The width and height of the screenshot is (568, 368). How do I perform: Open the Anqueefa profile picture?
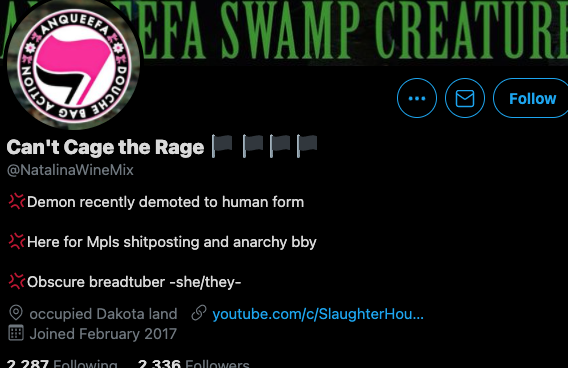coord(74,65)
